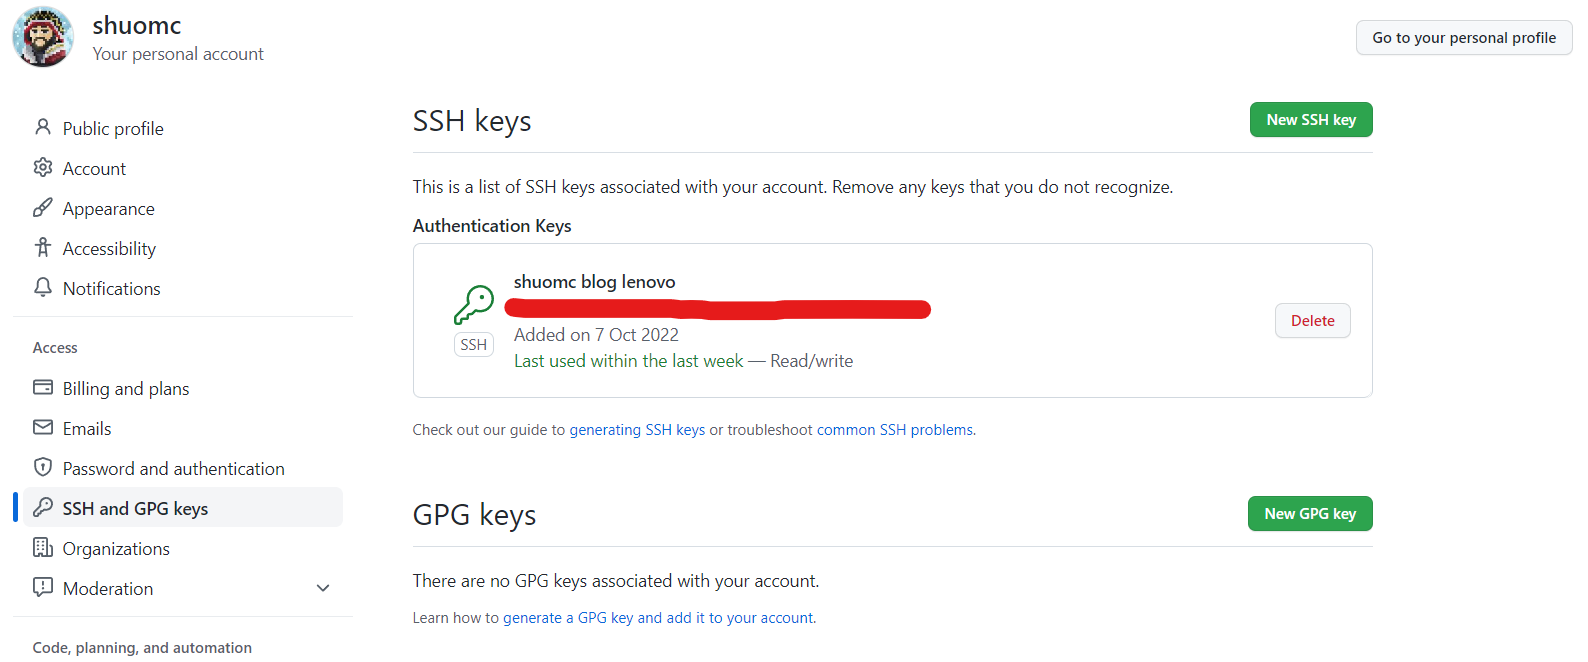Go to your personal profile
The image size is (1588, 662).
pyautogui.click(x=1463, y=38)
